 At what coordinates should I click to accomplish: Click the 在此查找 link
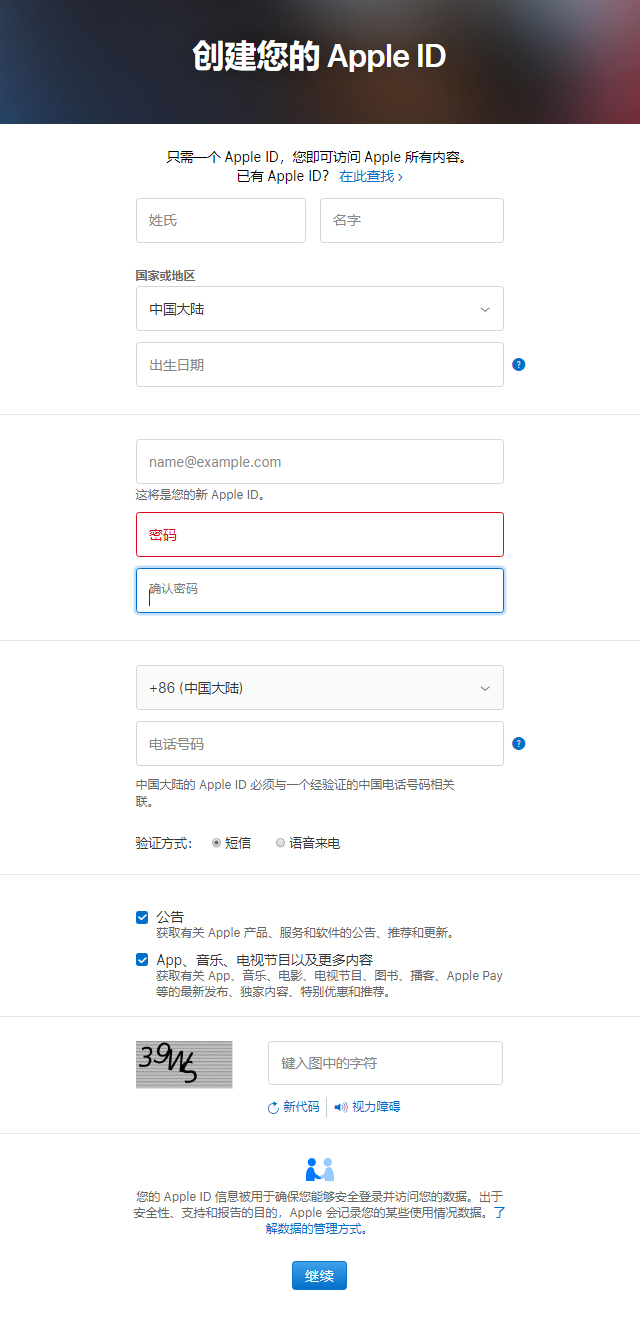pos(370,176)
